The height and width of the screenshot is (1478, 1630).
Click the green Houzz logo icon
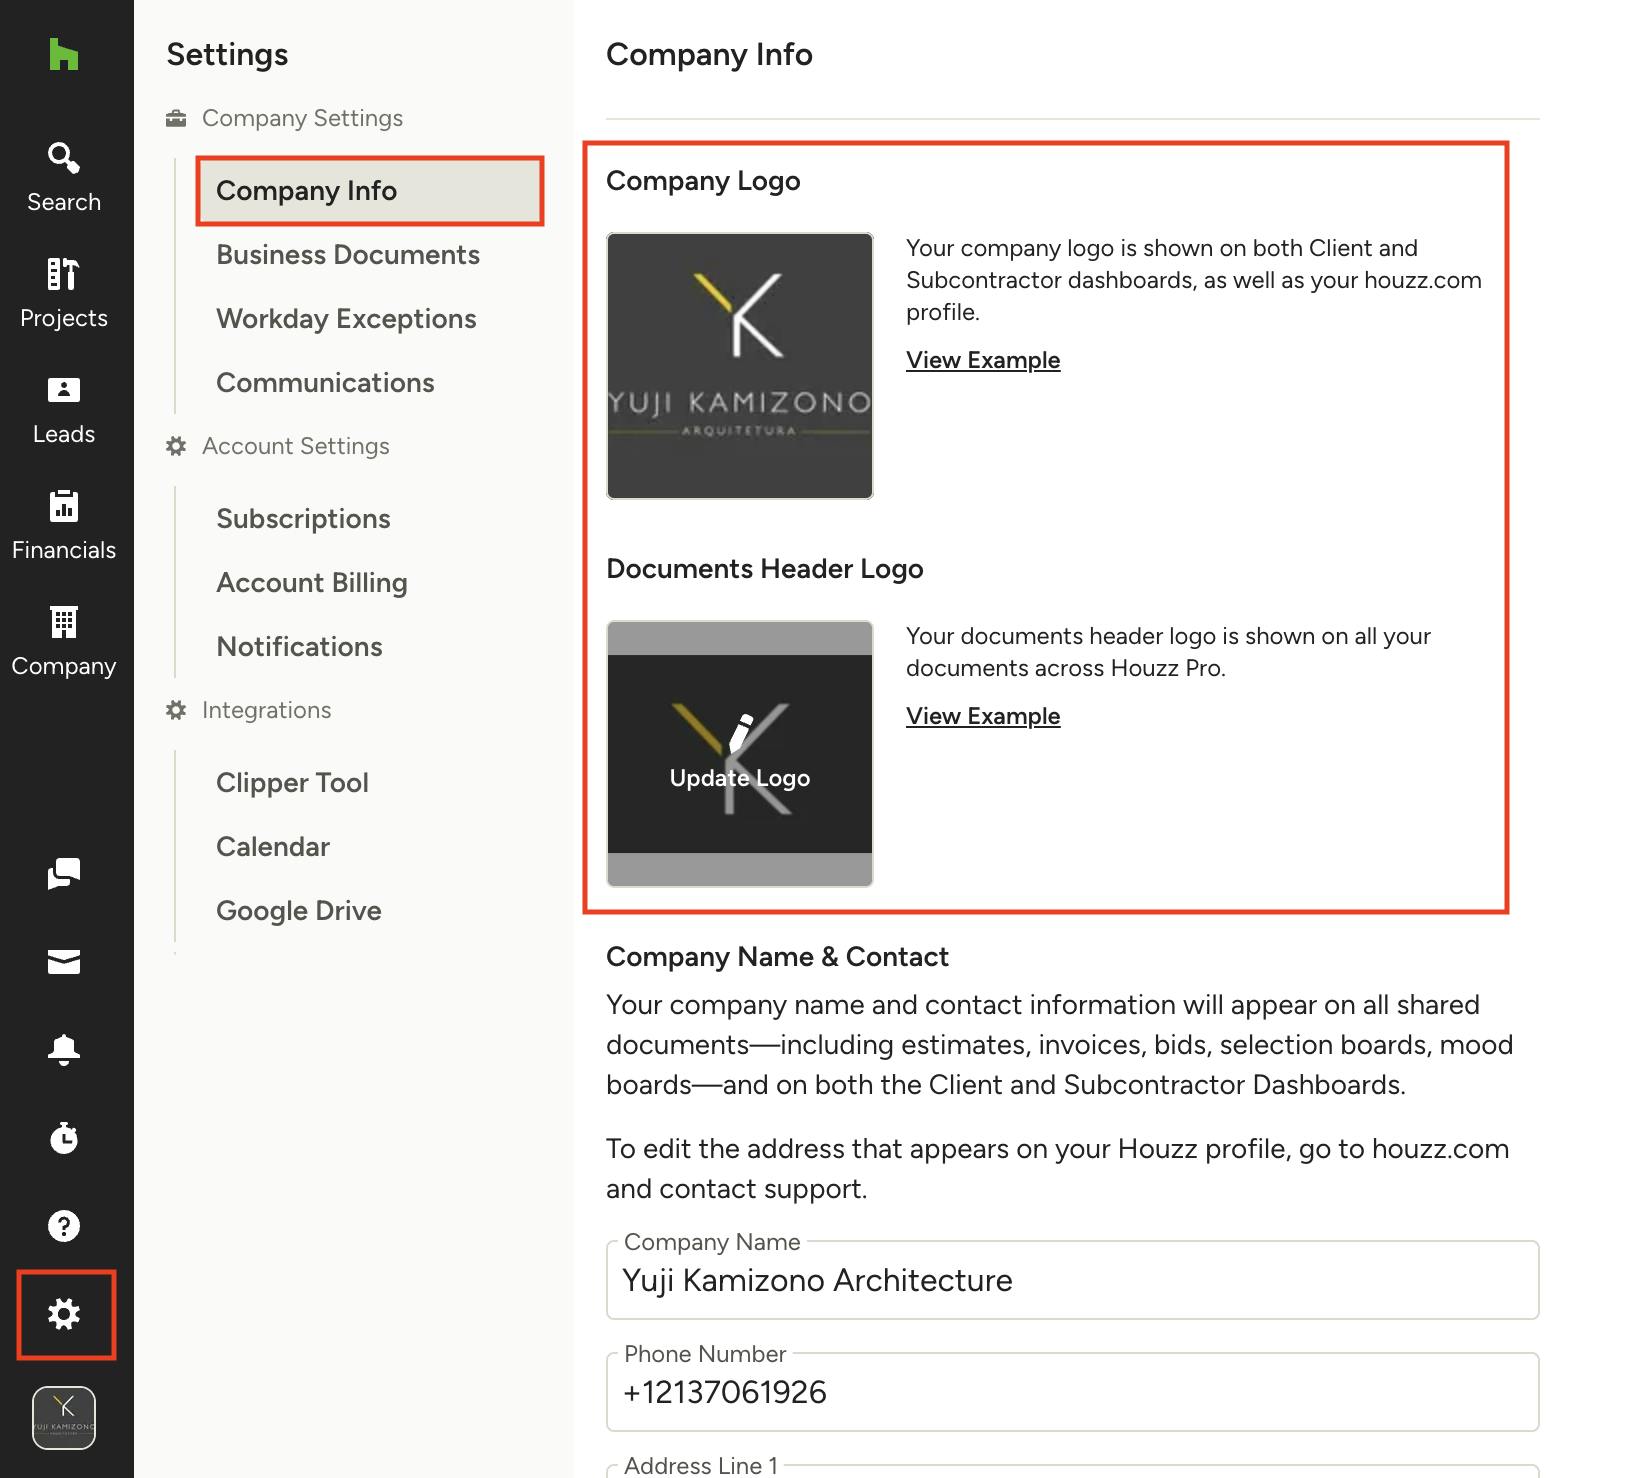coord(64,54)
